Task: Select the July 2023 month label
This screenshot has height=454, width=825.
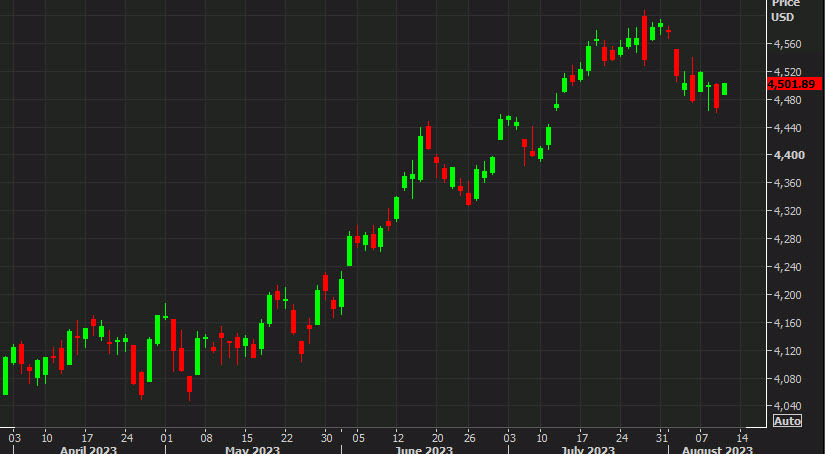Action: 588,450
